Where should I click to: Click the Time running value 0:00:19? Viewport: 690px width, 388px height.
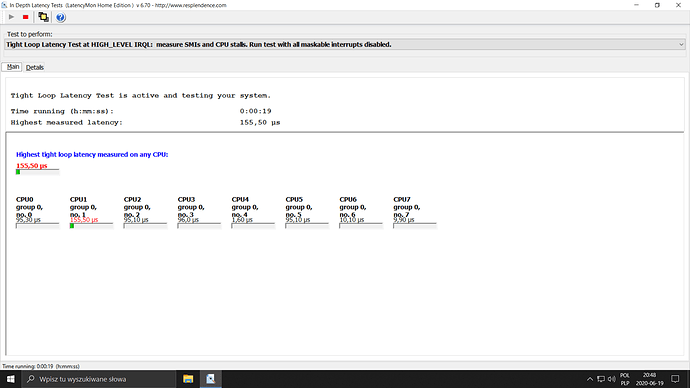(256, 111)
